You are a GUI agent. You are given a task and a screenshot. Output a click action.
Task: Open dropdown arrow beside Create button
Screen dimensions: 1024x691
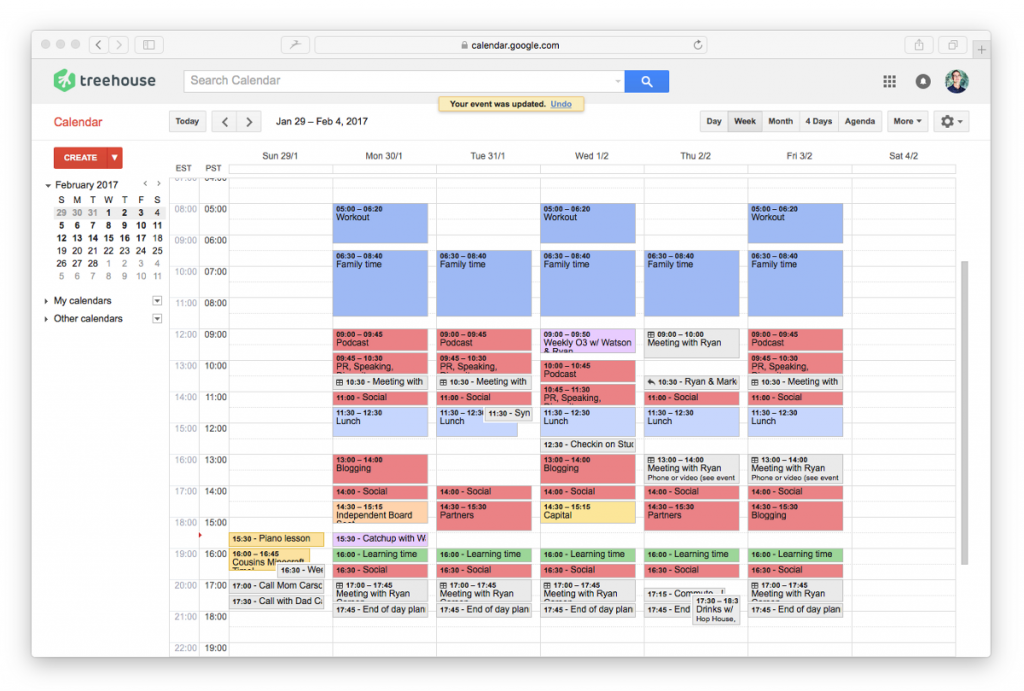click(115, 158)
